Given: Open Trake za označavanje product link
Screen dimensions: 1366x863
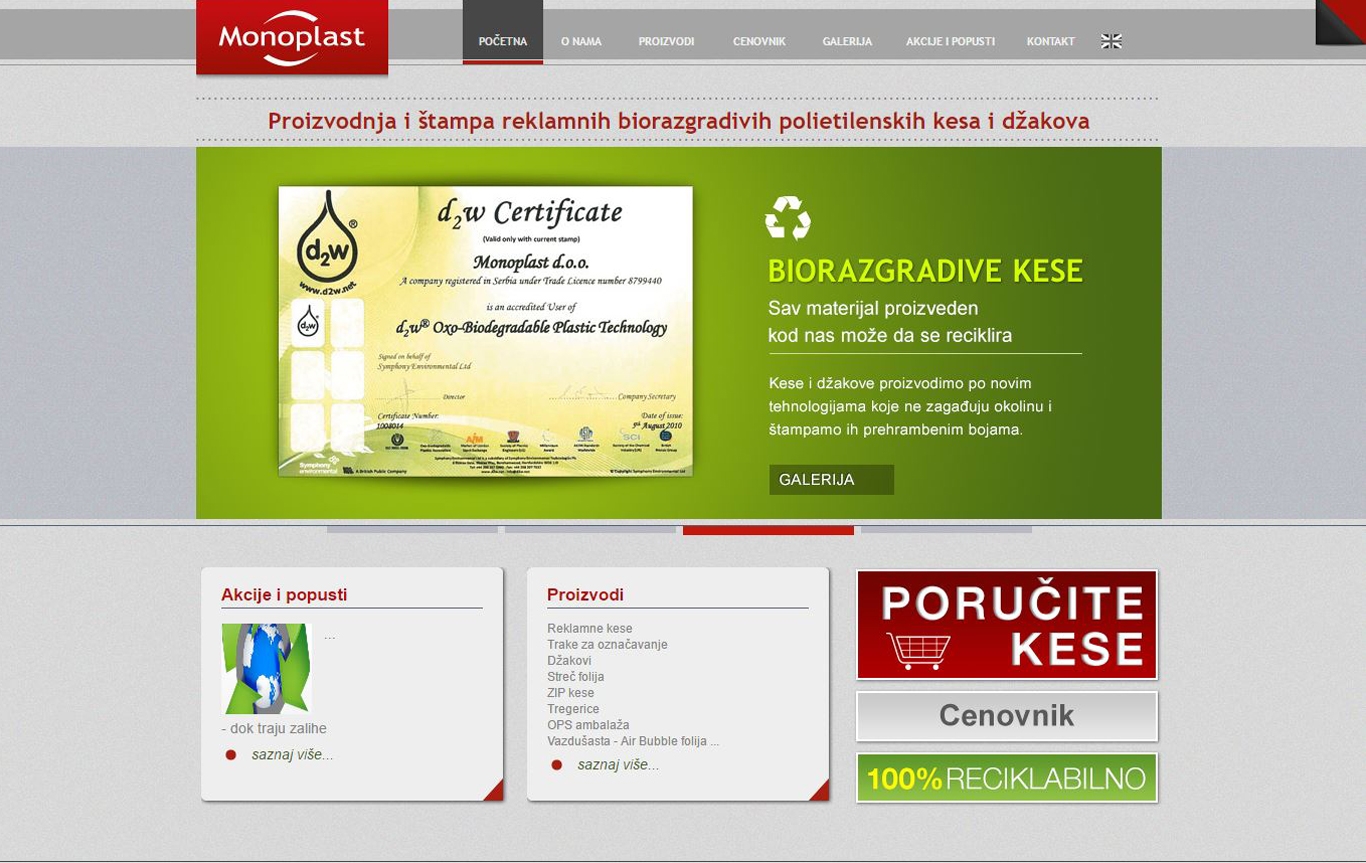Looking at the screenshot, I should (x=607, y=645).
